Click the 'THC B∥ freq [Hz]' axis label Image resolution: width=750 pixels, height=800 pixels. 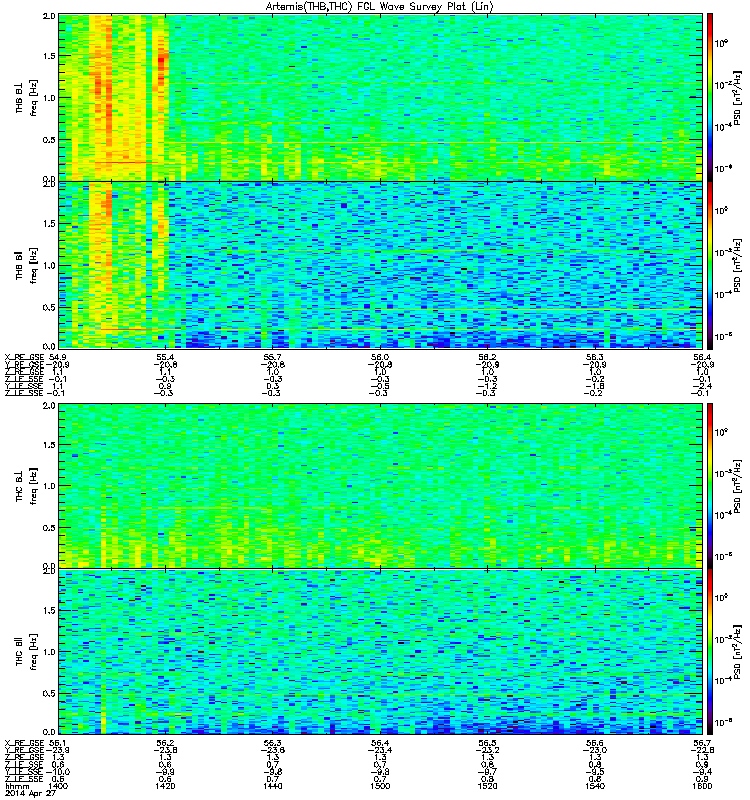tap(27, 652)
